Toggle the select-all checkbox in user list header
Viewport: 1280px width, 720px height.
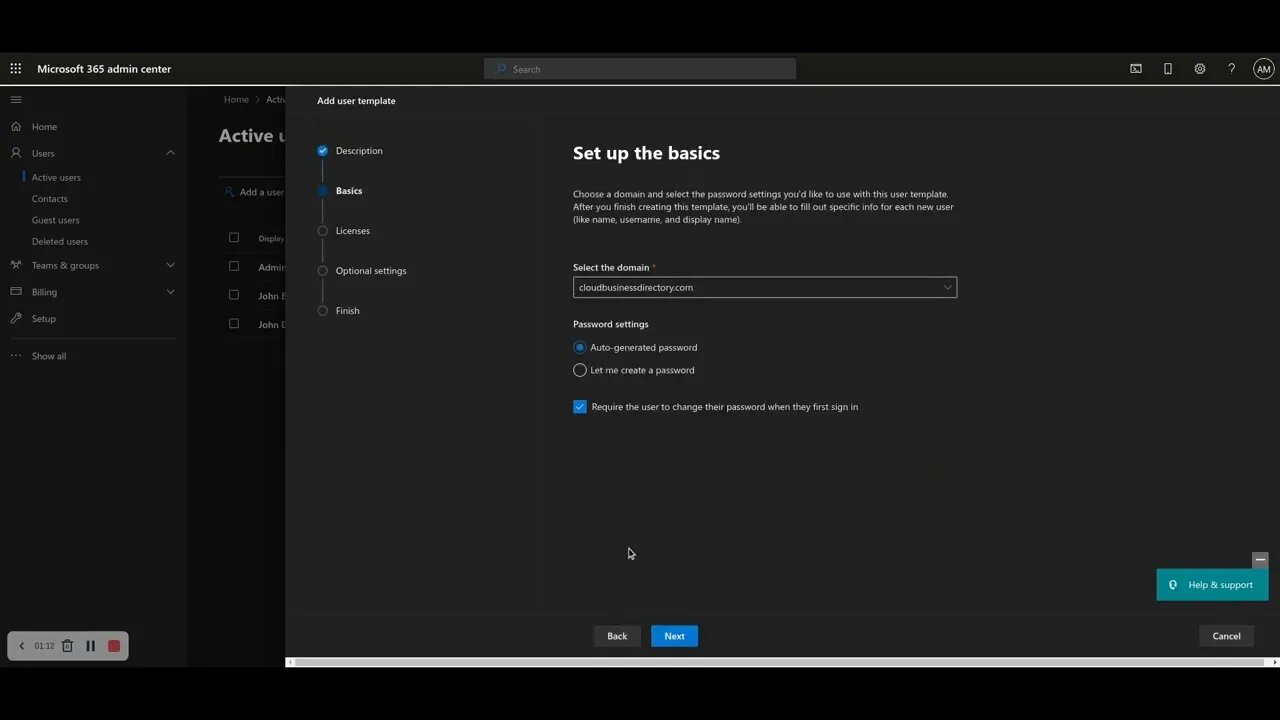234,237
